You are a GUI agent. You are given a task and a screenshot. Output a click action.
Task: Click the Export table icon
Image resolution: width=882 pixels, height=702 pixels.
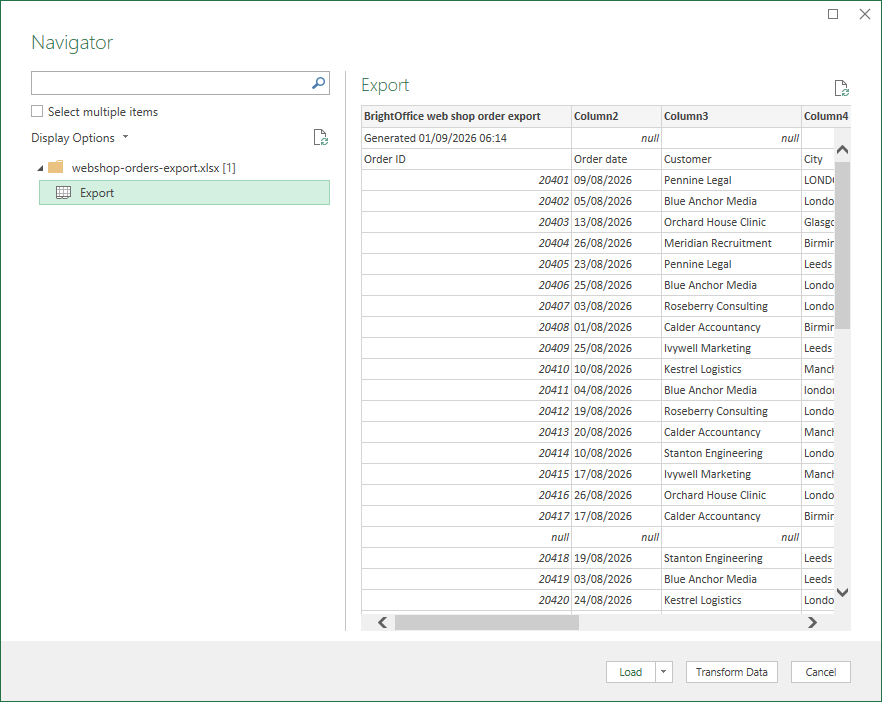coord(64,192)
